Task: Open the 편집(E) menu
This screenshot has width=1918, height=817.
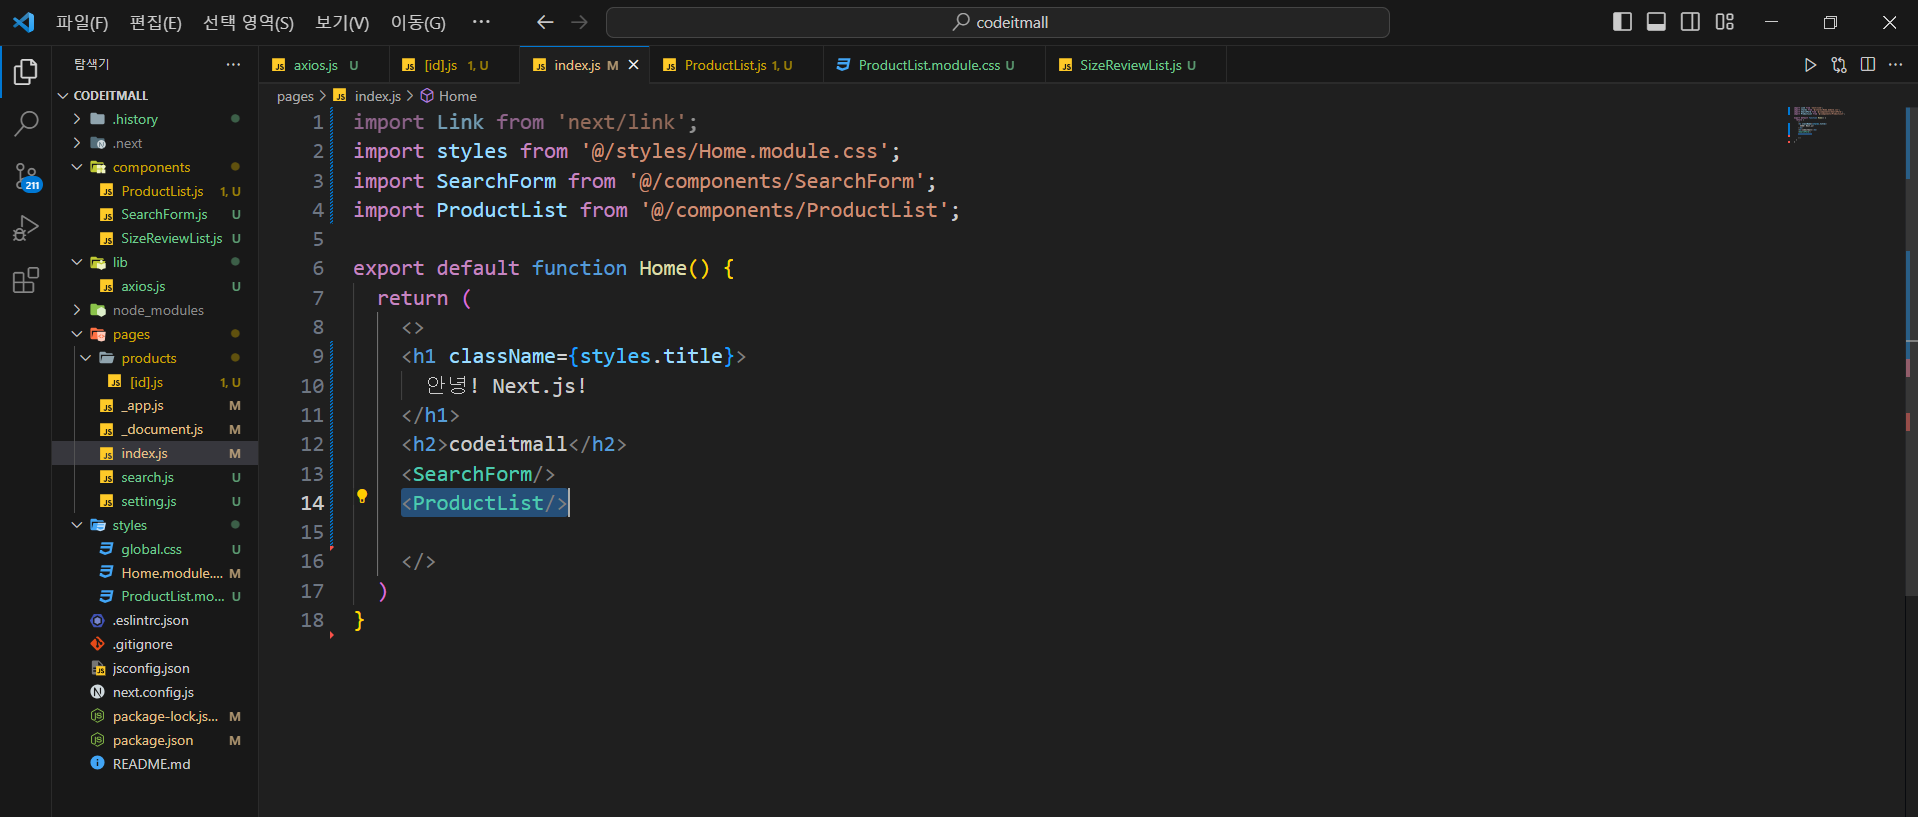Action: coord(156,22)
